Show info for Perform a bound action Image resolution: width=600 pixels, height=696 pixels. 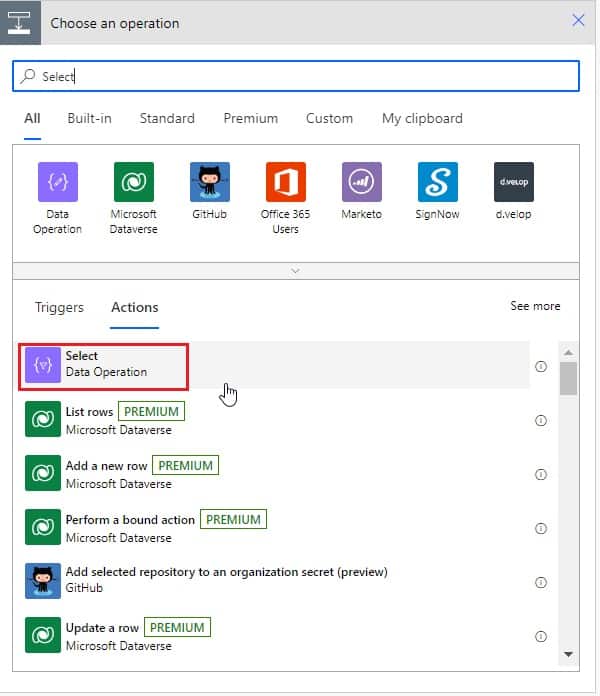(541, 528)
